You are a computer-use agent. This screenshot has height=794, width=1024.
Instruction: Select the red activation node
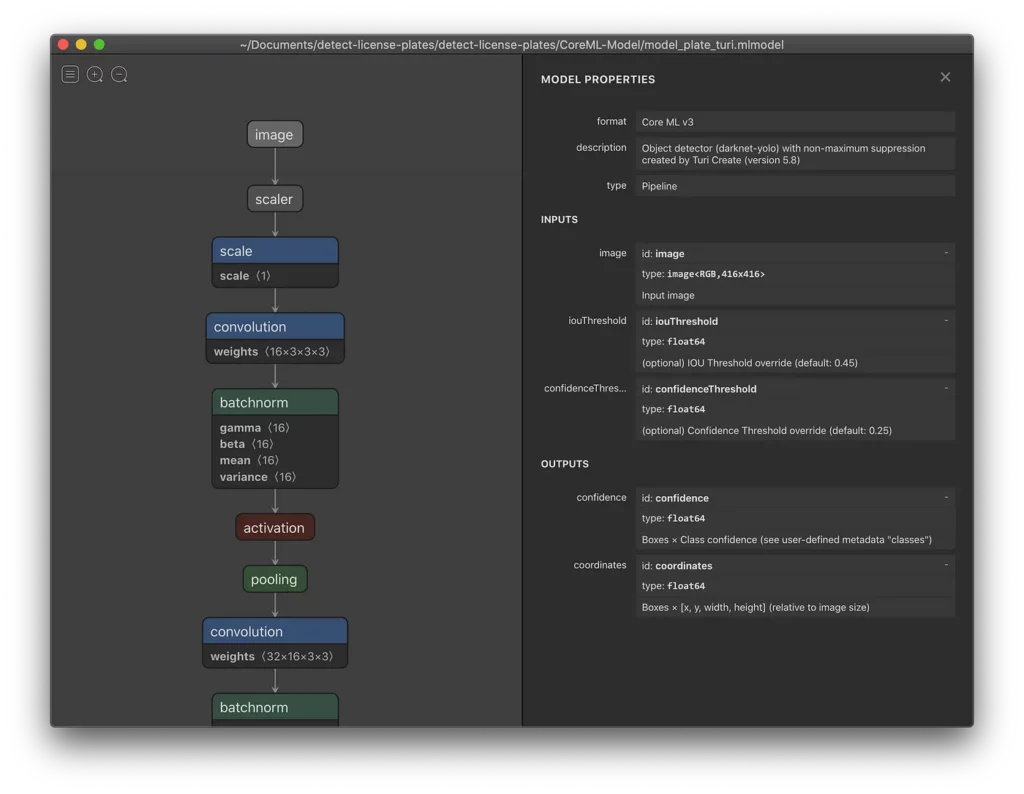274,528
